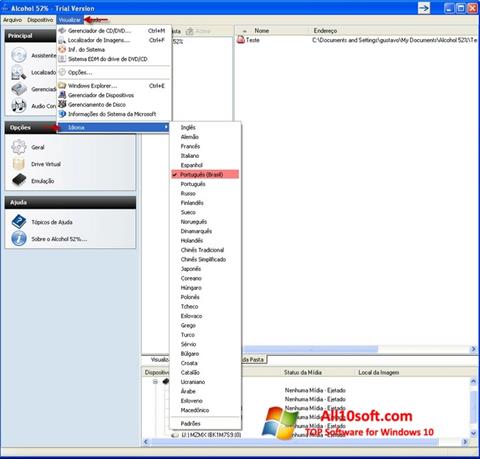
Task: Click the Sistema EDM do drive icon
Action: (62, 59)
